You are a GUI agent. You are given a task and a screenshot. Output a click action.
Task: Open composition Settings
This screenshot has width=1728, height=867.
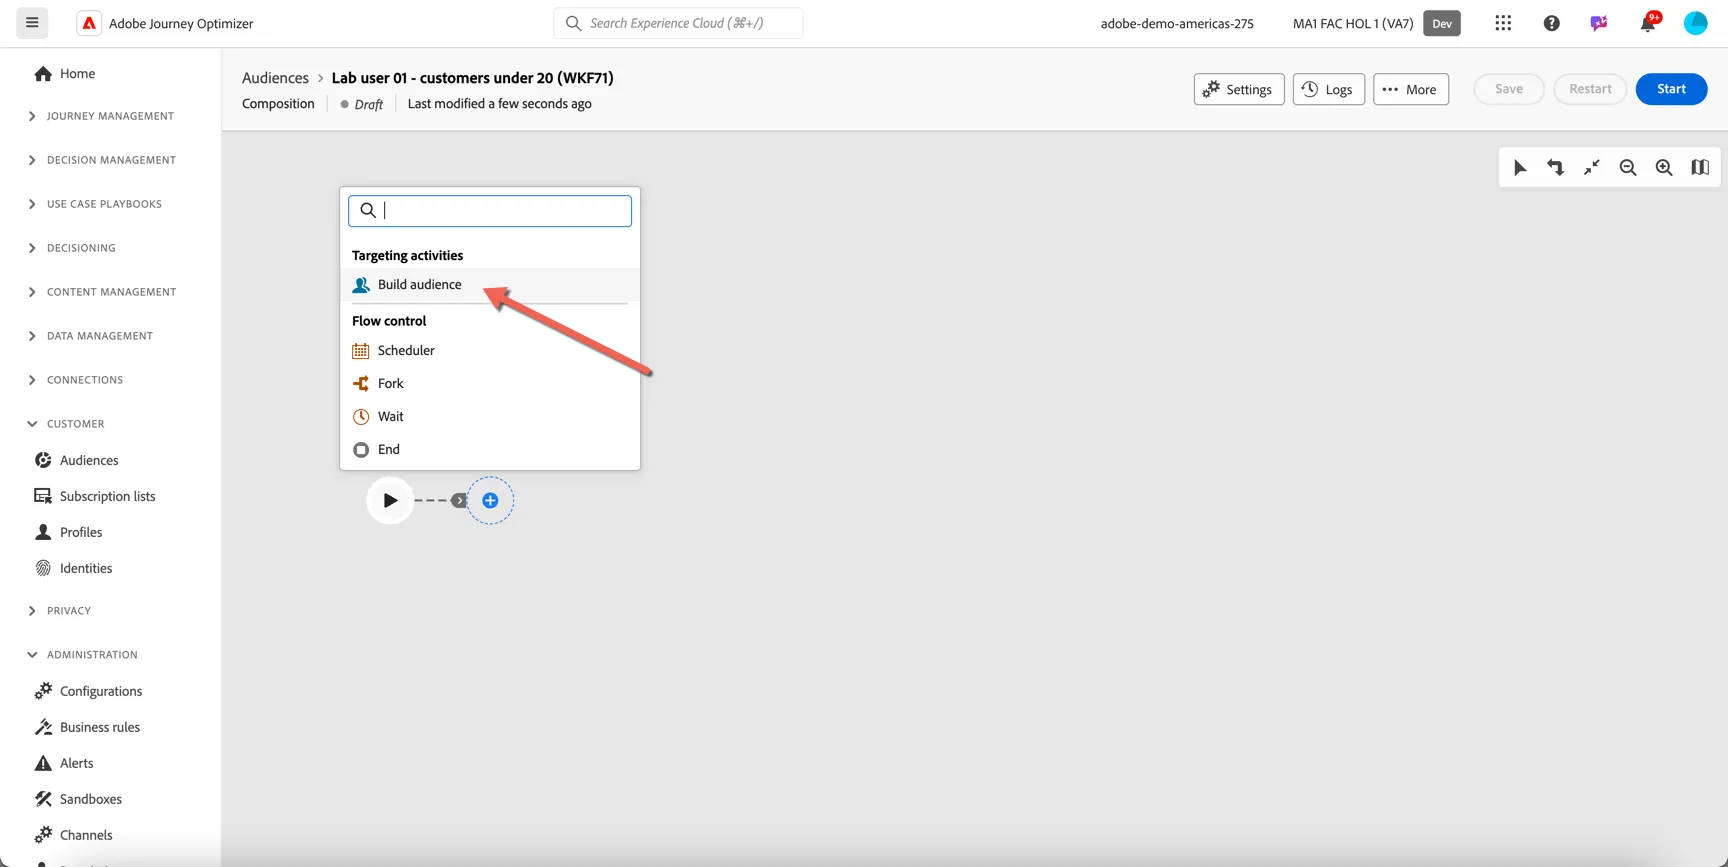1239,89
